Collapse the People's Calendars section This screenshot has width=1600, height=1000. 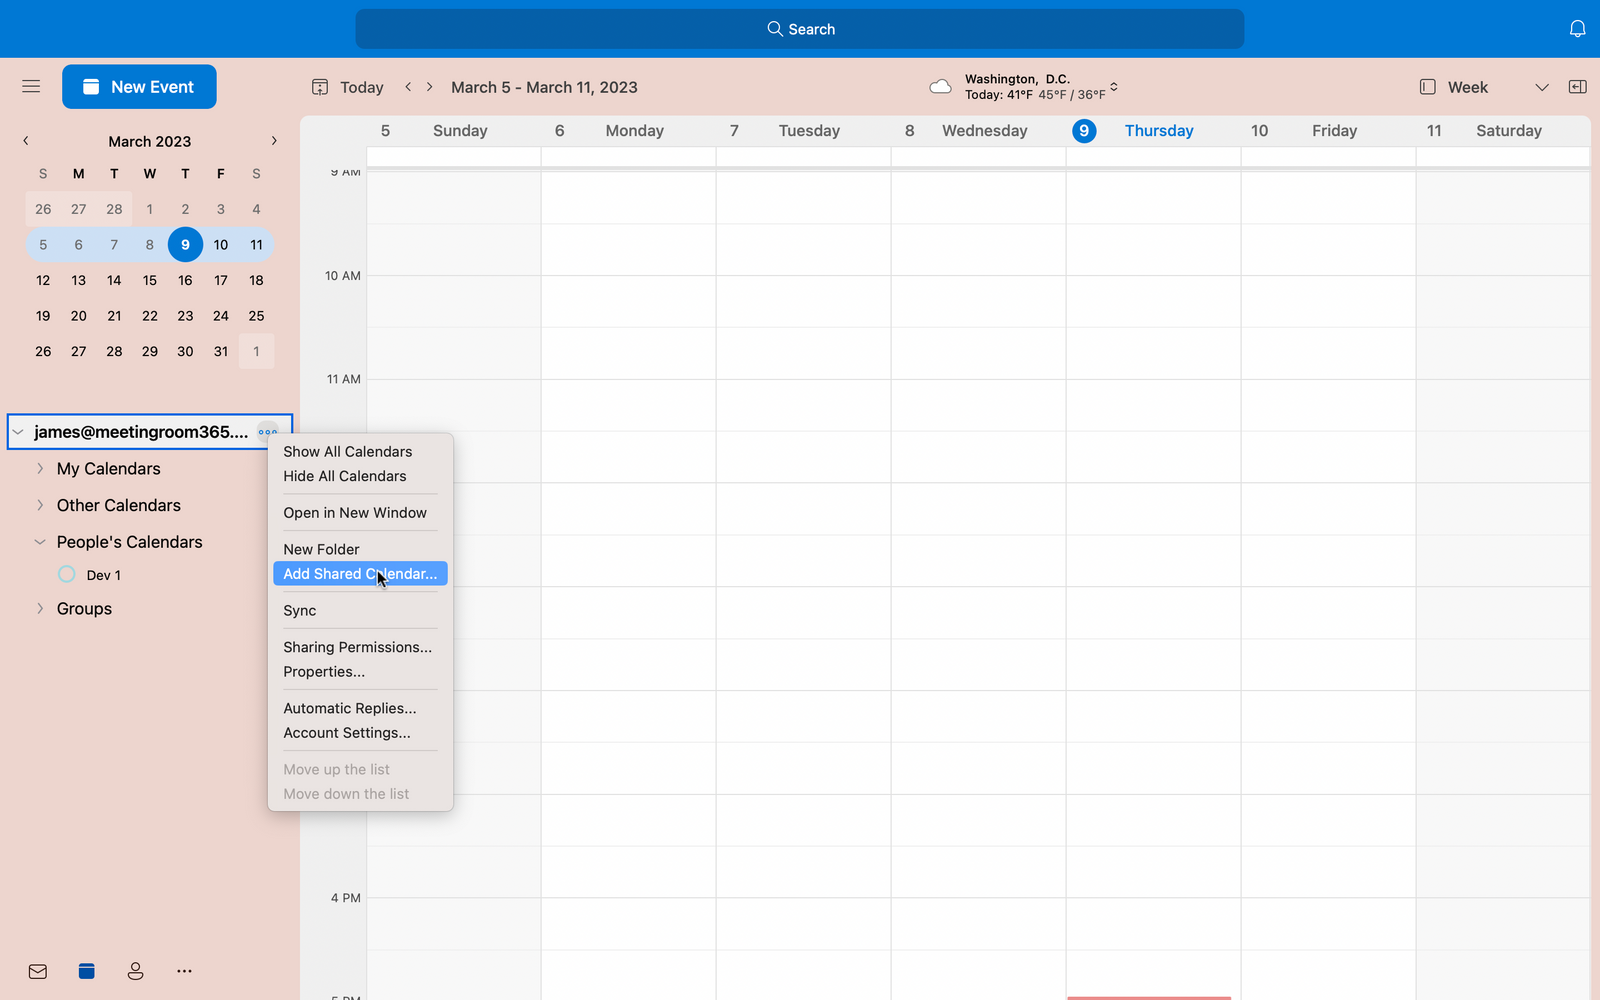(39, 541)
